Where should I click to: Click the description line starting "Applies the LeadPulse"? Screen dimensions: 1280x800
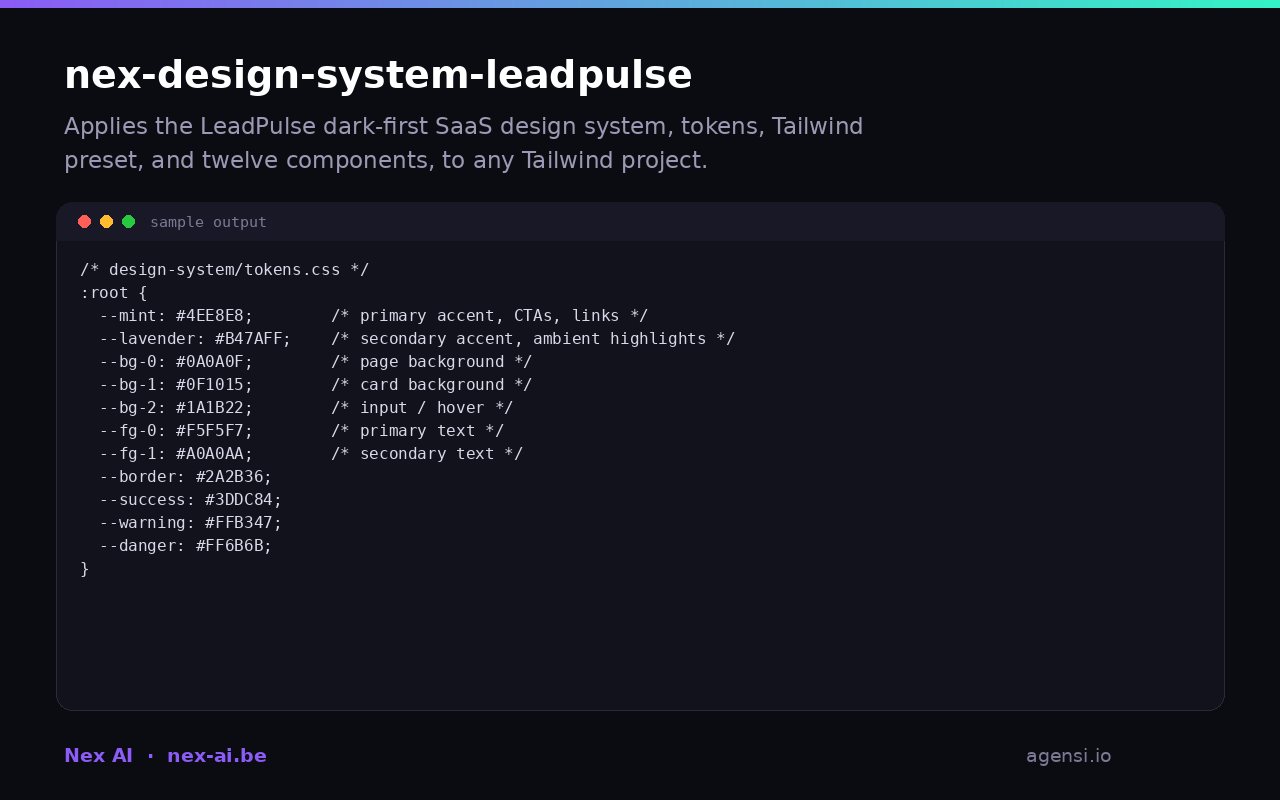[464, 127]
